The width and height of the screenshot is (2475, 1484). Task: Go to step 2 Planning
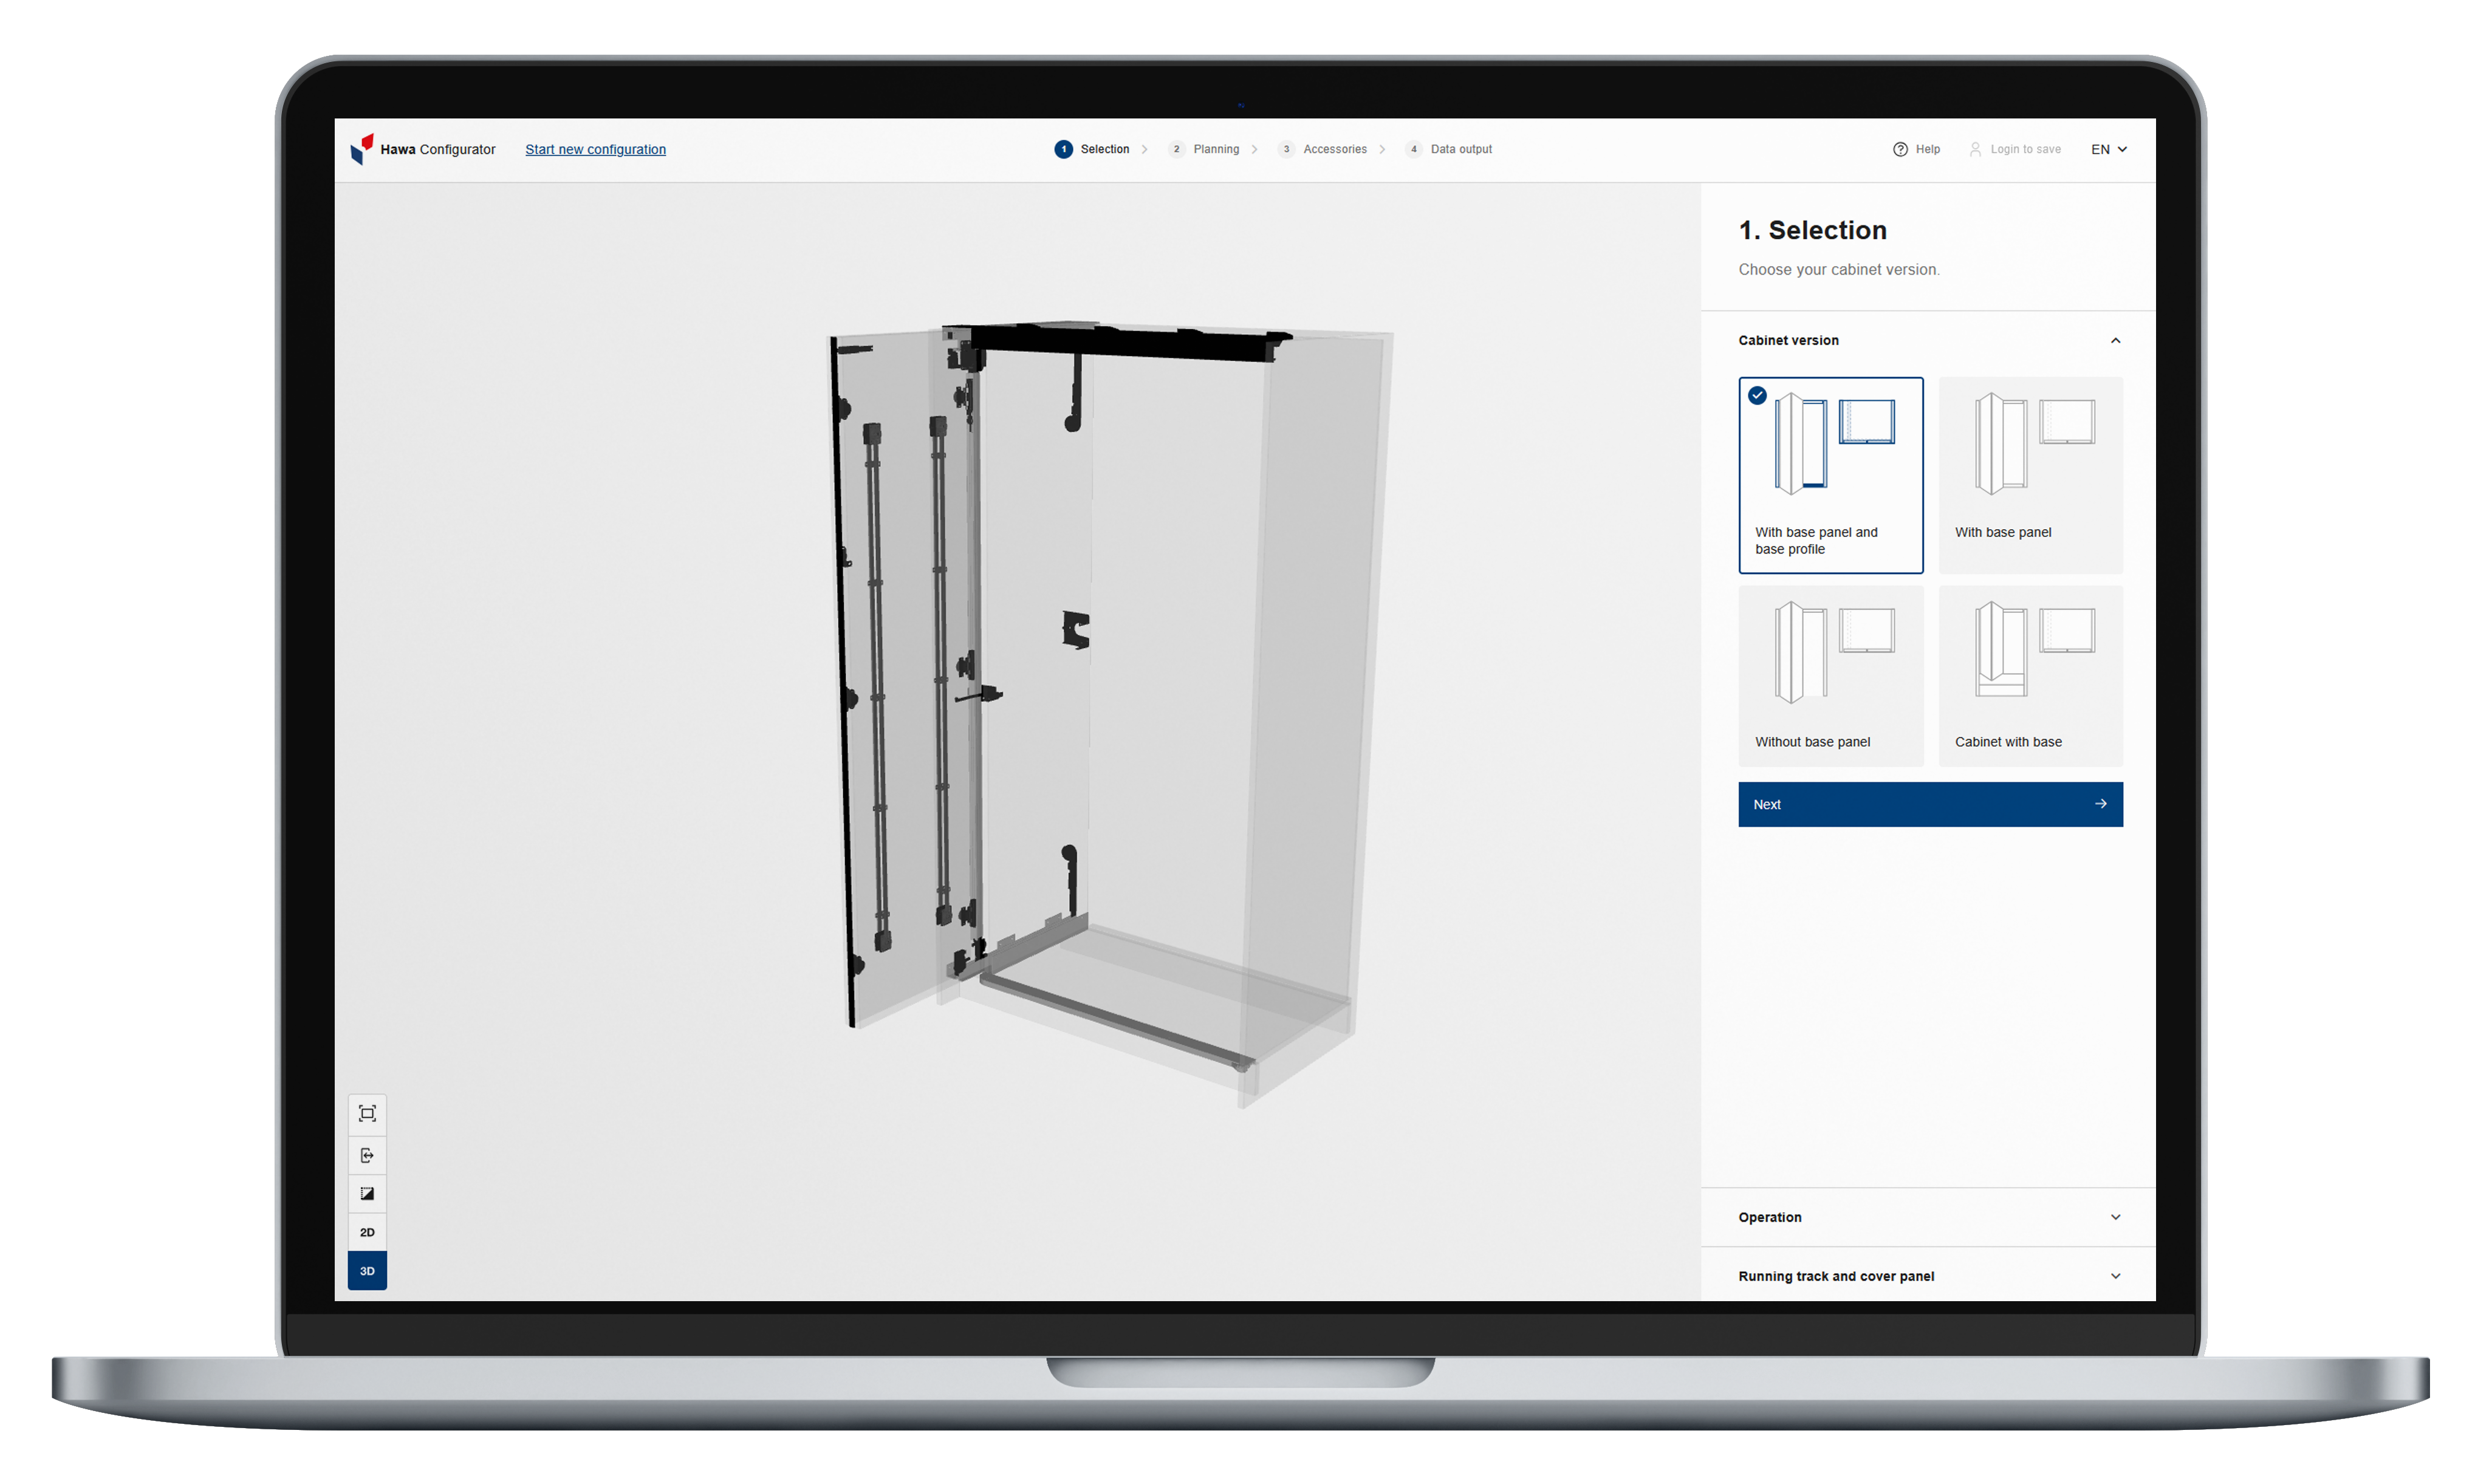pyautogui.click(x=1204, y=149)
